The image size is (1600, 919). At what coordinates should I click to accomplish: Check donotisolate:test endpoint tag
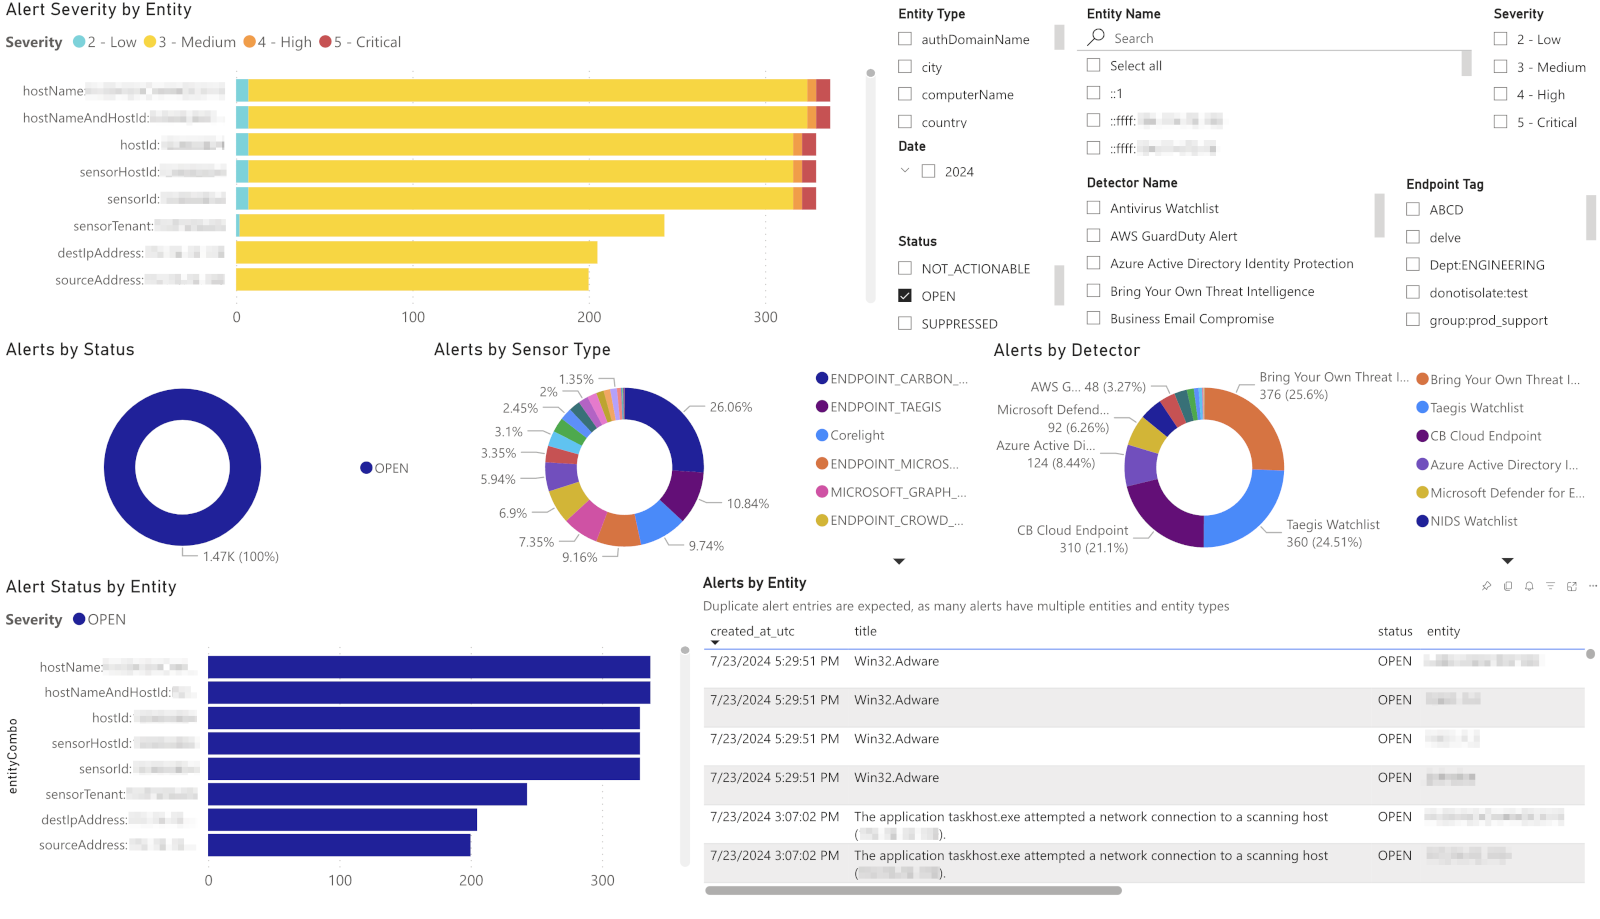tap(1413, 292)
